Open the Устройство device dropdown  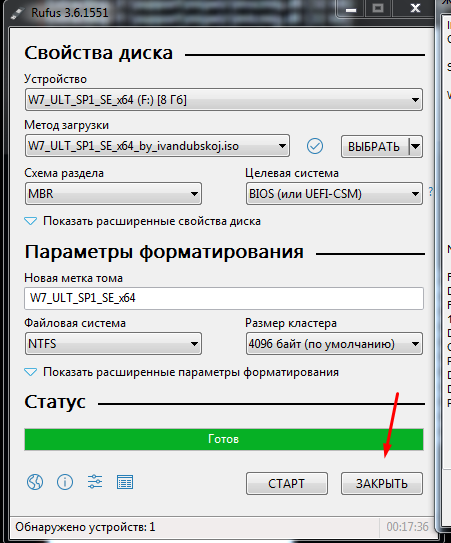click(224, 100)
